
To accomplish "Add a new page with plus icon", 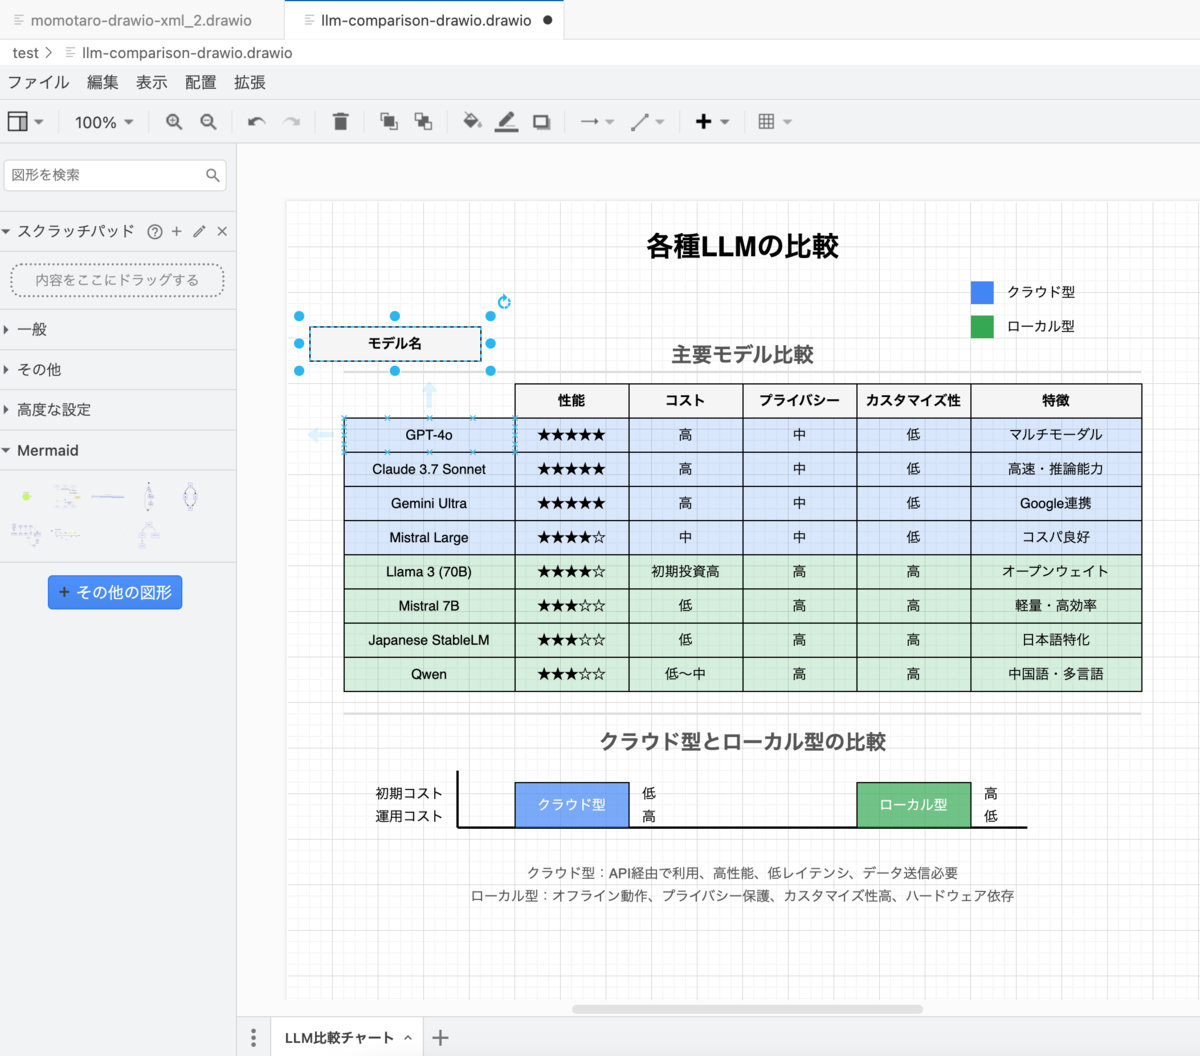I will click(440, 1038).
